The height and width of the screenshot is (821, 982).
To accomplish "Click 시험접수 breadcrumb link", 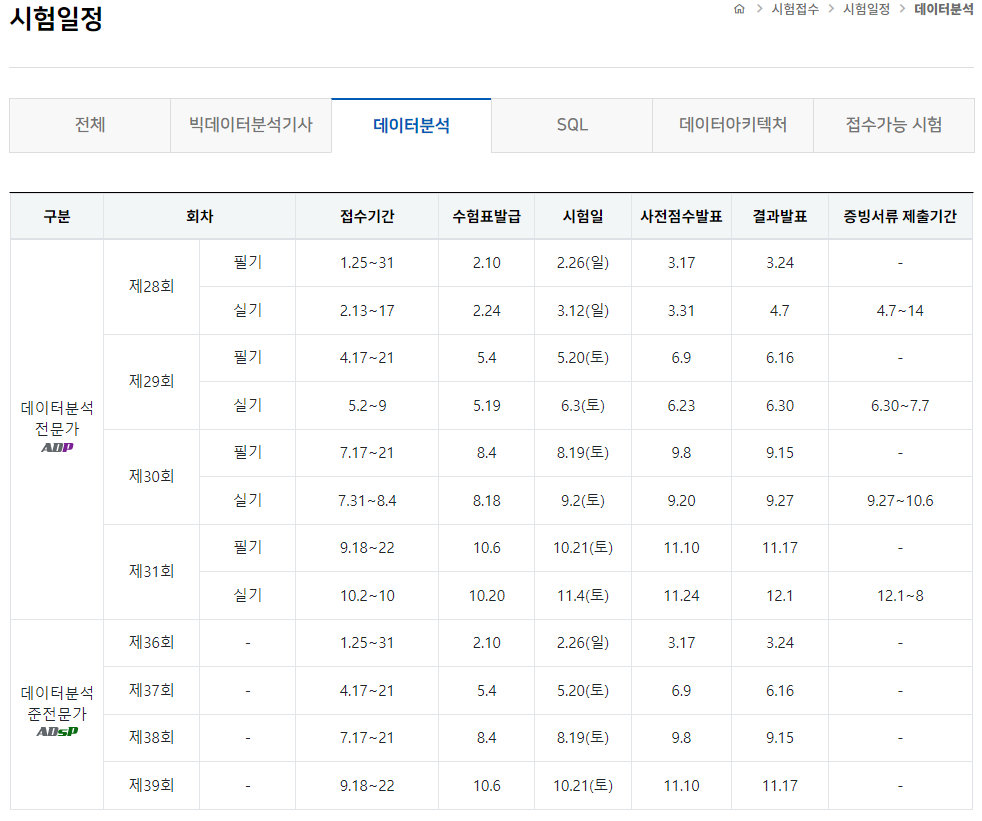I will 795,9.
